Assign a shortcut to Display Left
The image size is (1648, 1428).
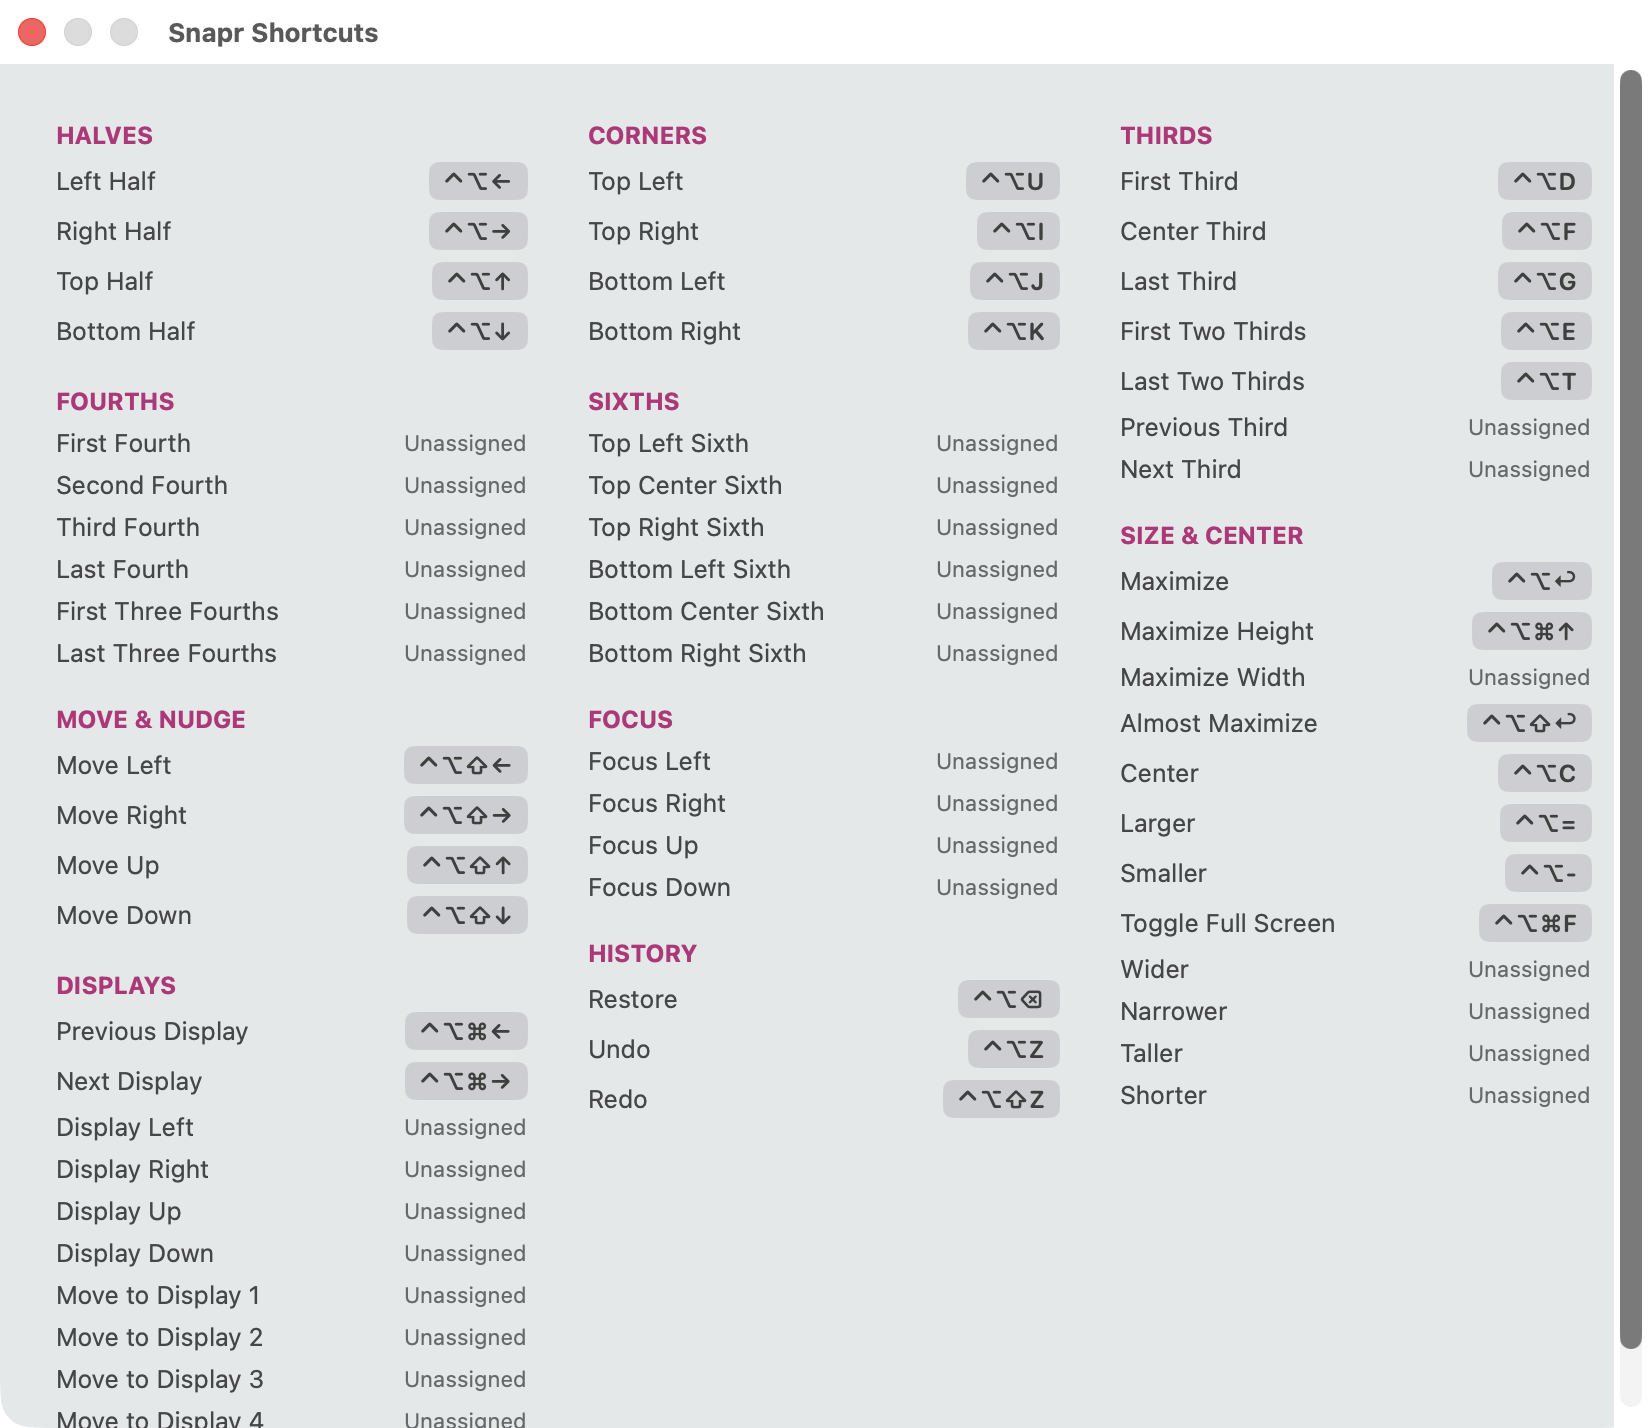(x=465, y=1127)
